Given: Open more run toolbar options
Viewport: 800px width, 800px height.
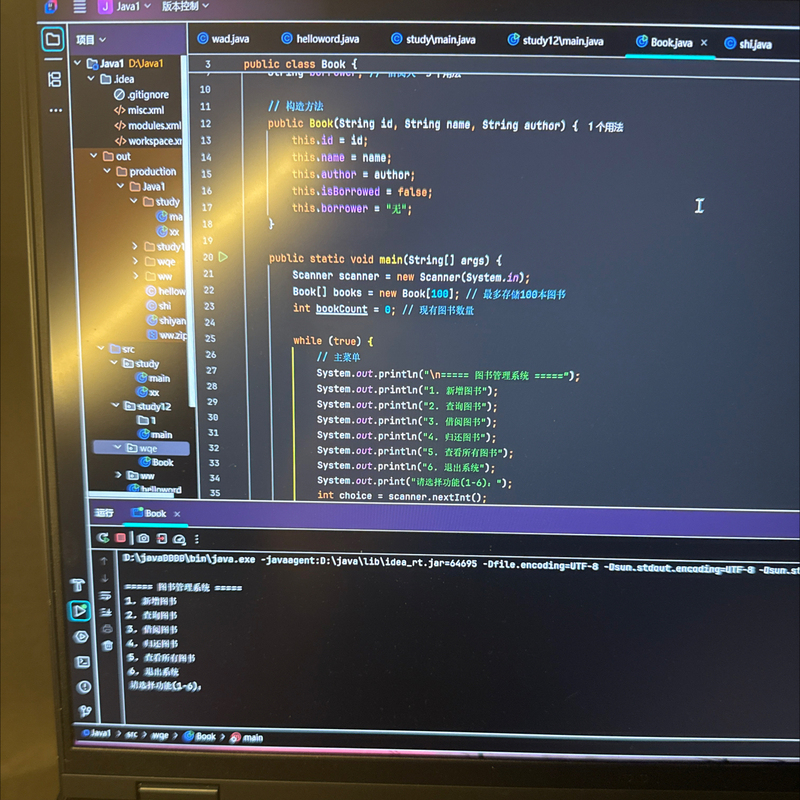Looking at the screenshot, I should (196, 539).
